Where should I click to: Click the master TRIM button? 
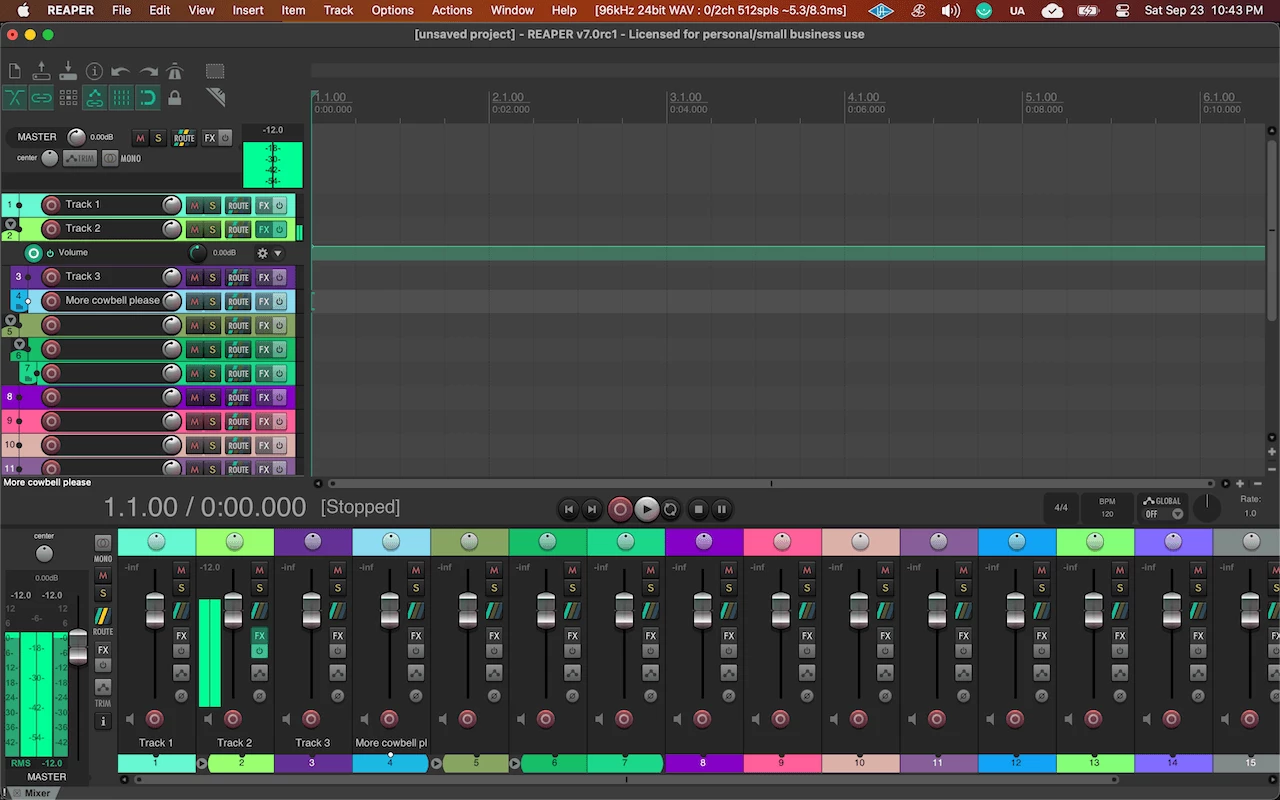coord(80,158)
